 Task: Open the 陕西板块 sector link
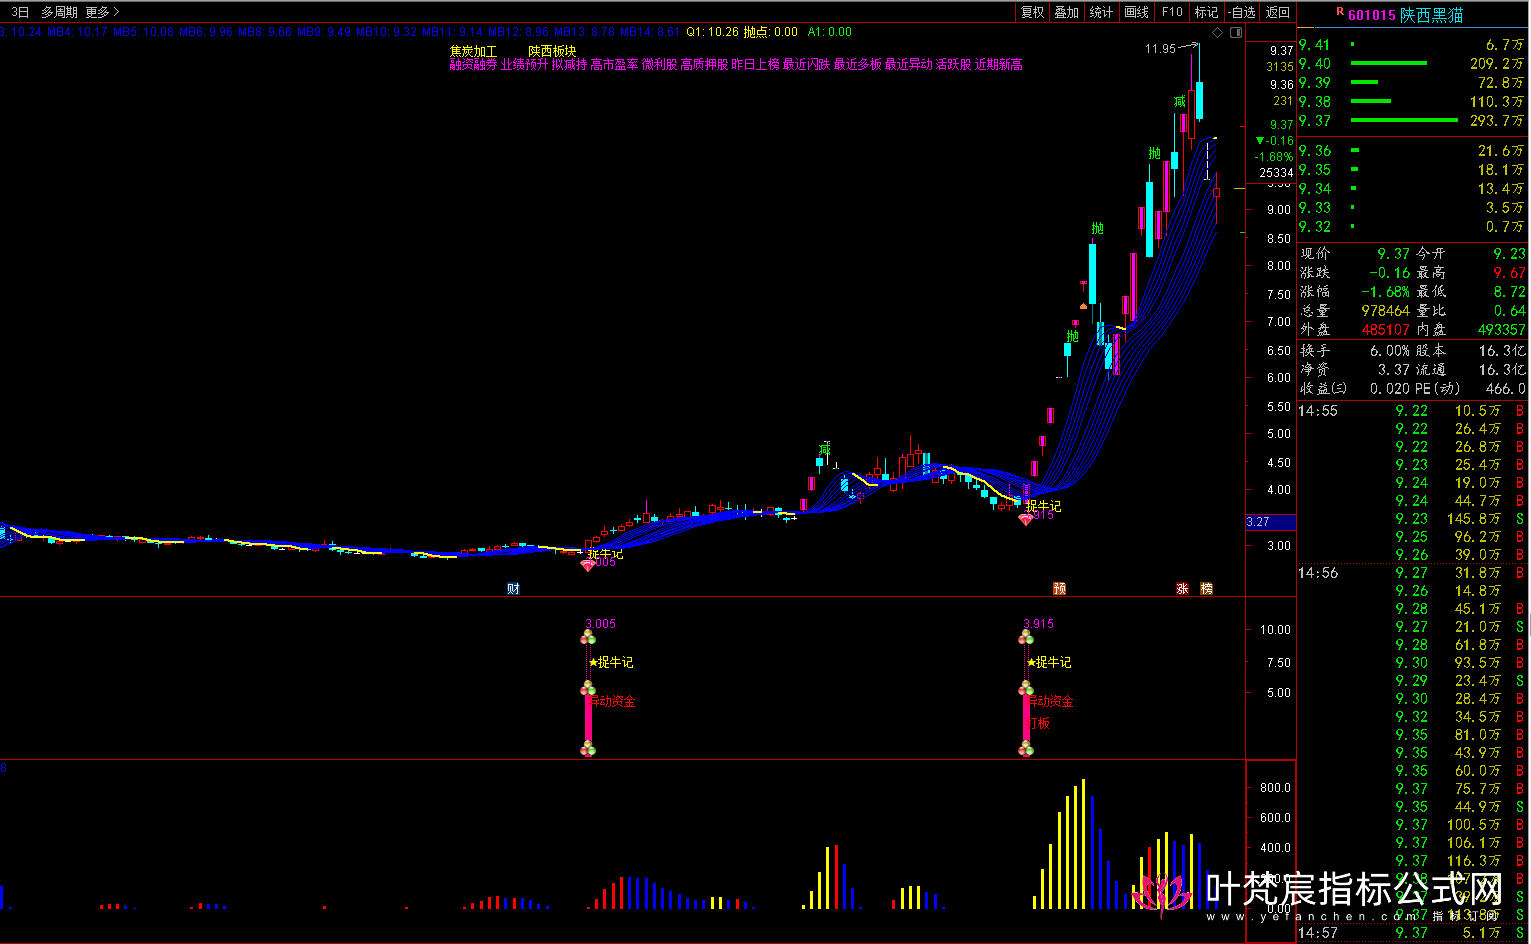(x=552, y=51)
